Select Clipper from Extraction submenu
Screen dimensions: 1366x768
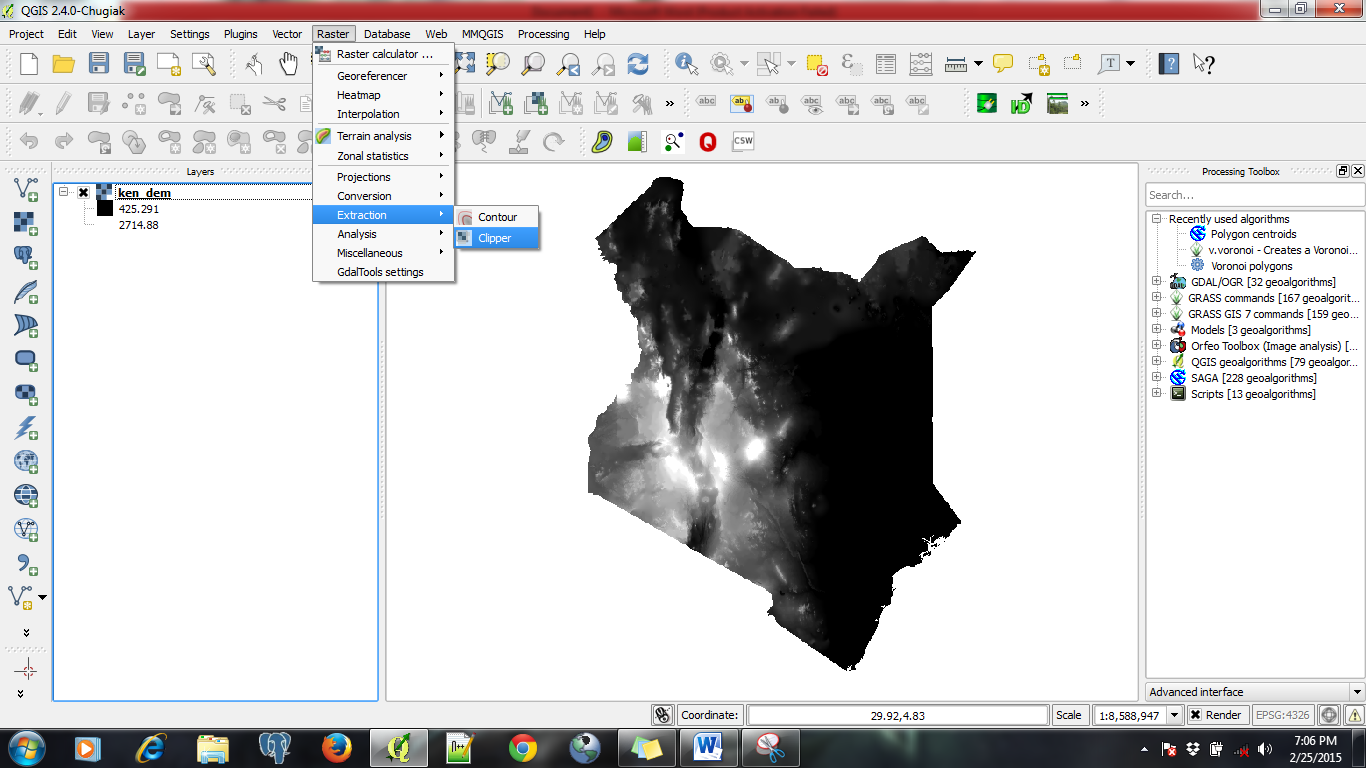click(x=497, y=238)
